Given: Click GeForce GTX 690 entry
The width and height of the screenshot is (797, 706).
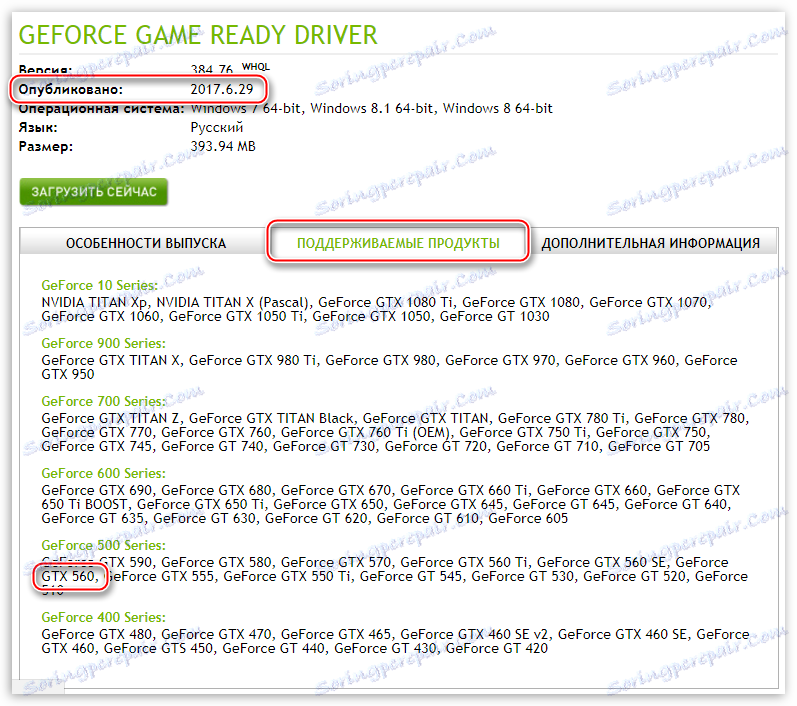Looking at the screenshot, I should click(x=97, y=490).
